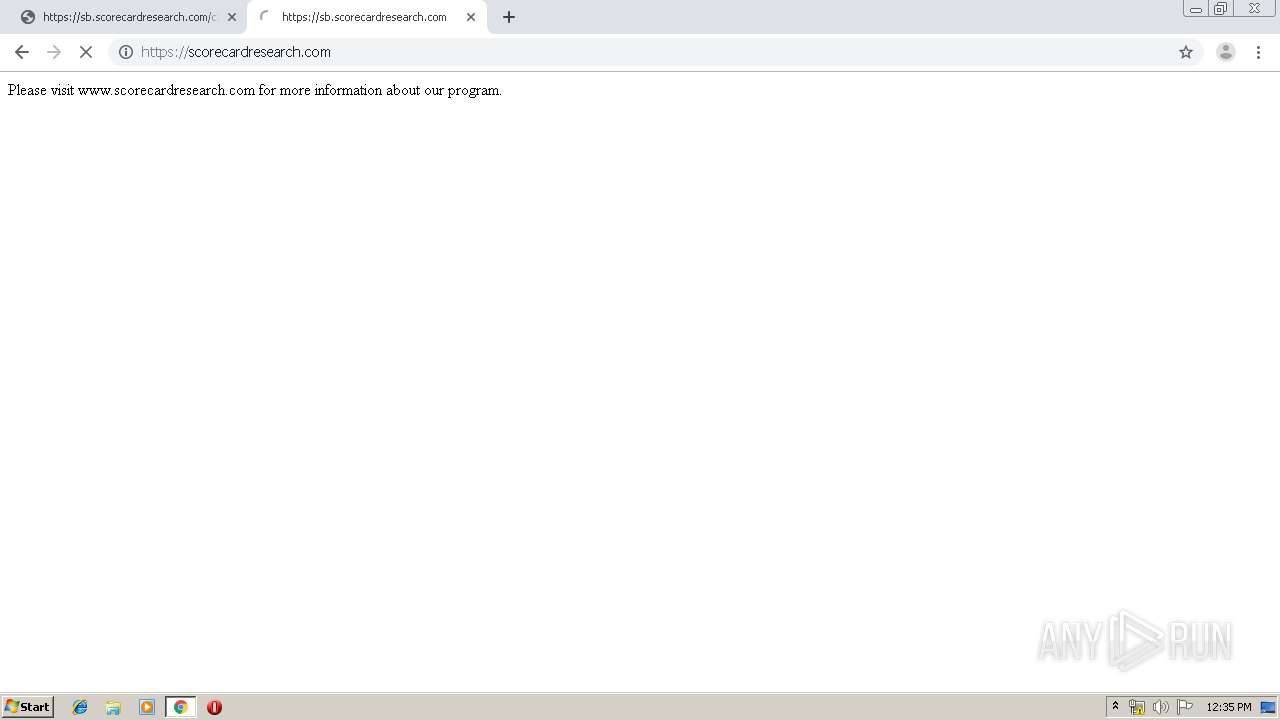Click the 12:35 PM clock
This screenshot has height=720, width=1280.
pyautogui.click(x=1229, y=707)
